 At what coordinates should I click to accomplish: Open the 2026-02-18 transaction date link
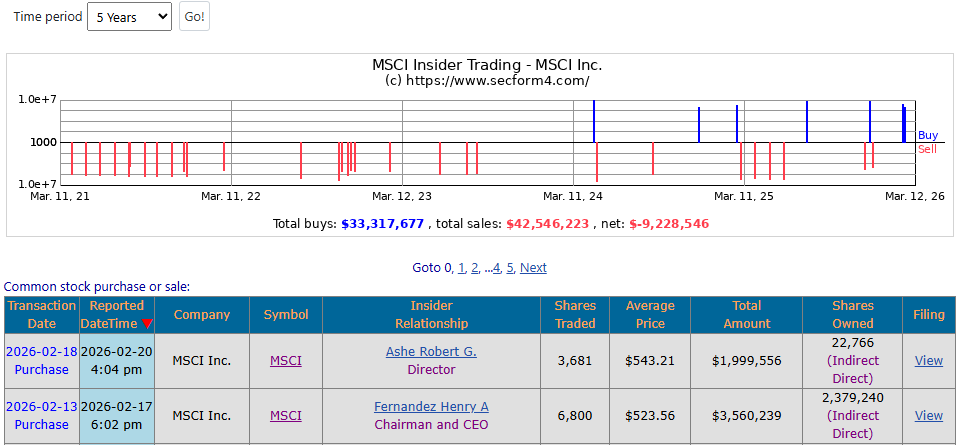coord(42,351)
